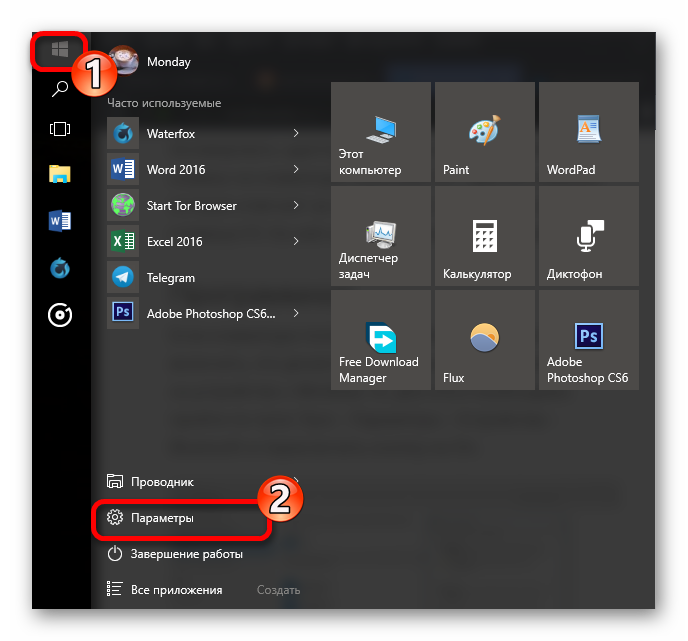This screenshot has width=688, height=641.
Task: Click the Excel 2016 app name text
Action: [x=175, y=242]
